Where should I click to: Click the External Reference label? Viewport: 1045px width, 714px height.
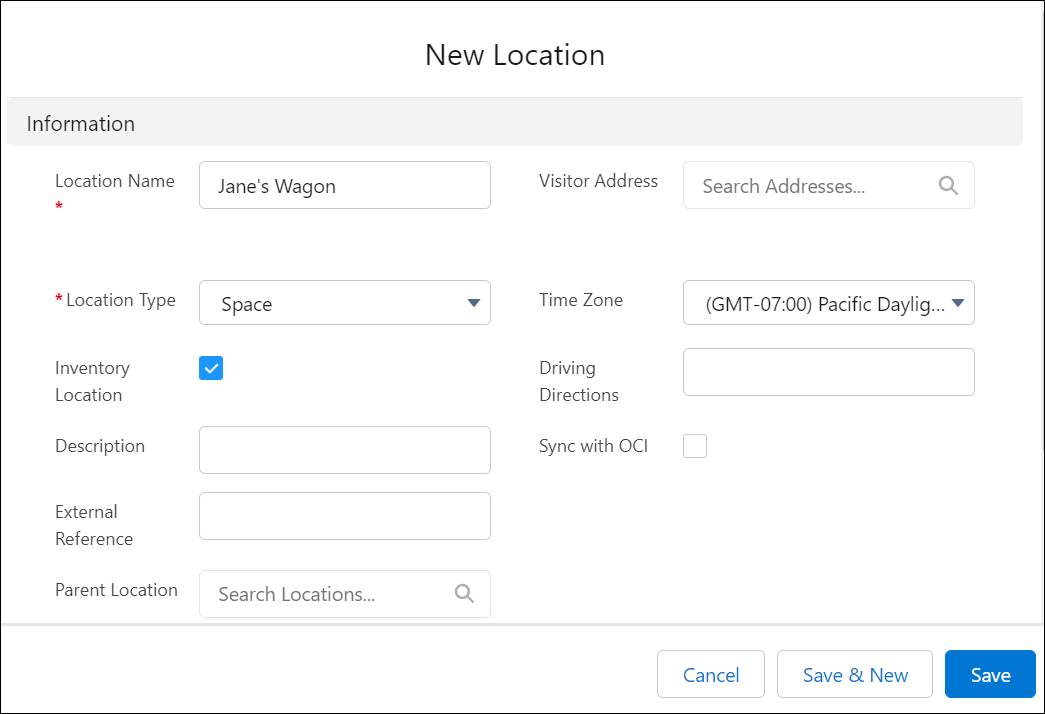pos(94,525)
